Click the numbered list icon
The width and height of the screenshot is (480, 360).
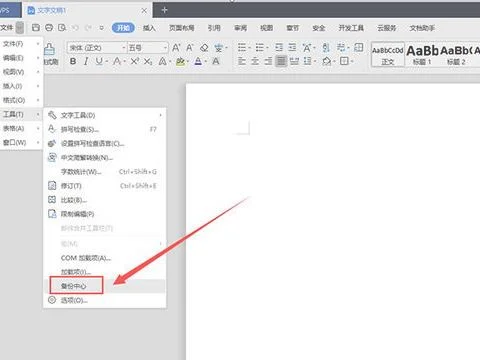260,48
